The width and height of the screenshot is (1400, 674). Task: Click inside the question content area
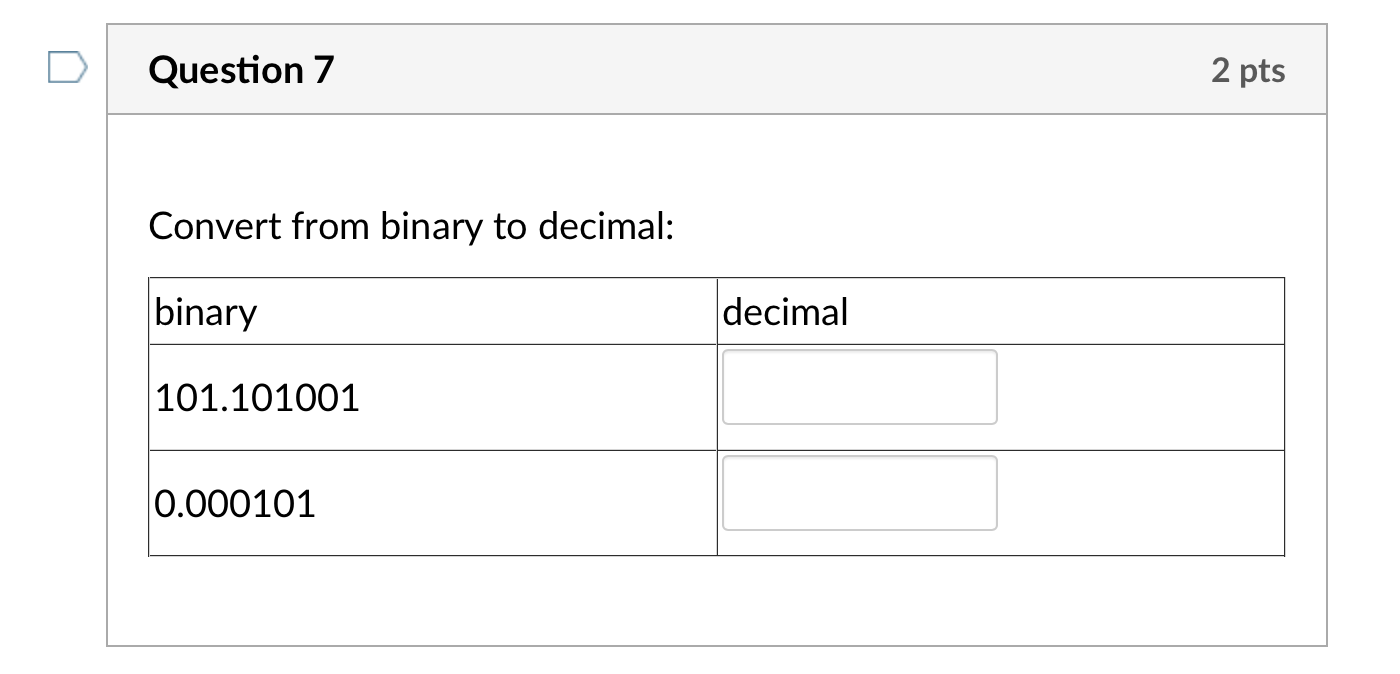tap(716, 600)
